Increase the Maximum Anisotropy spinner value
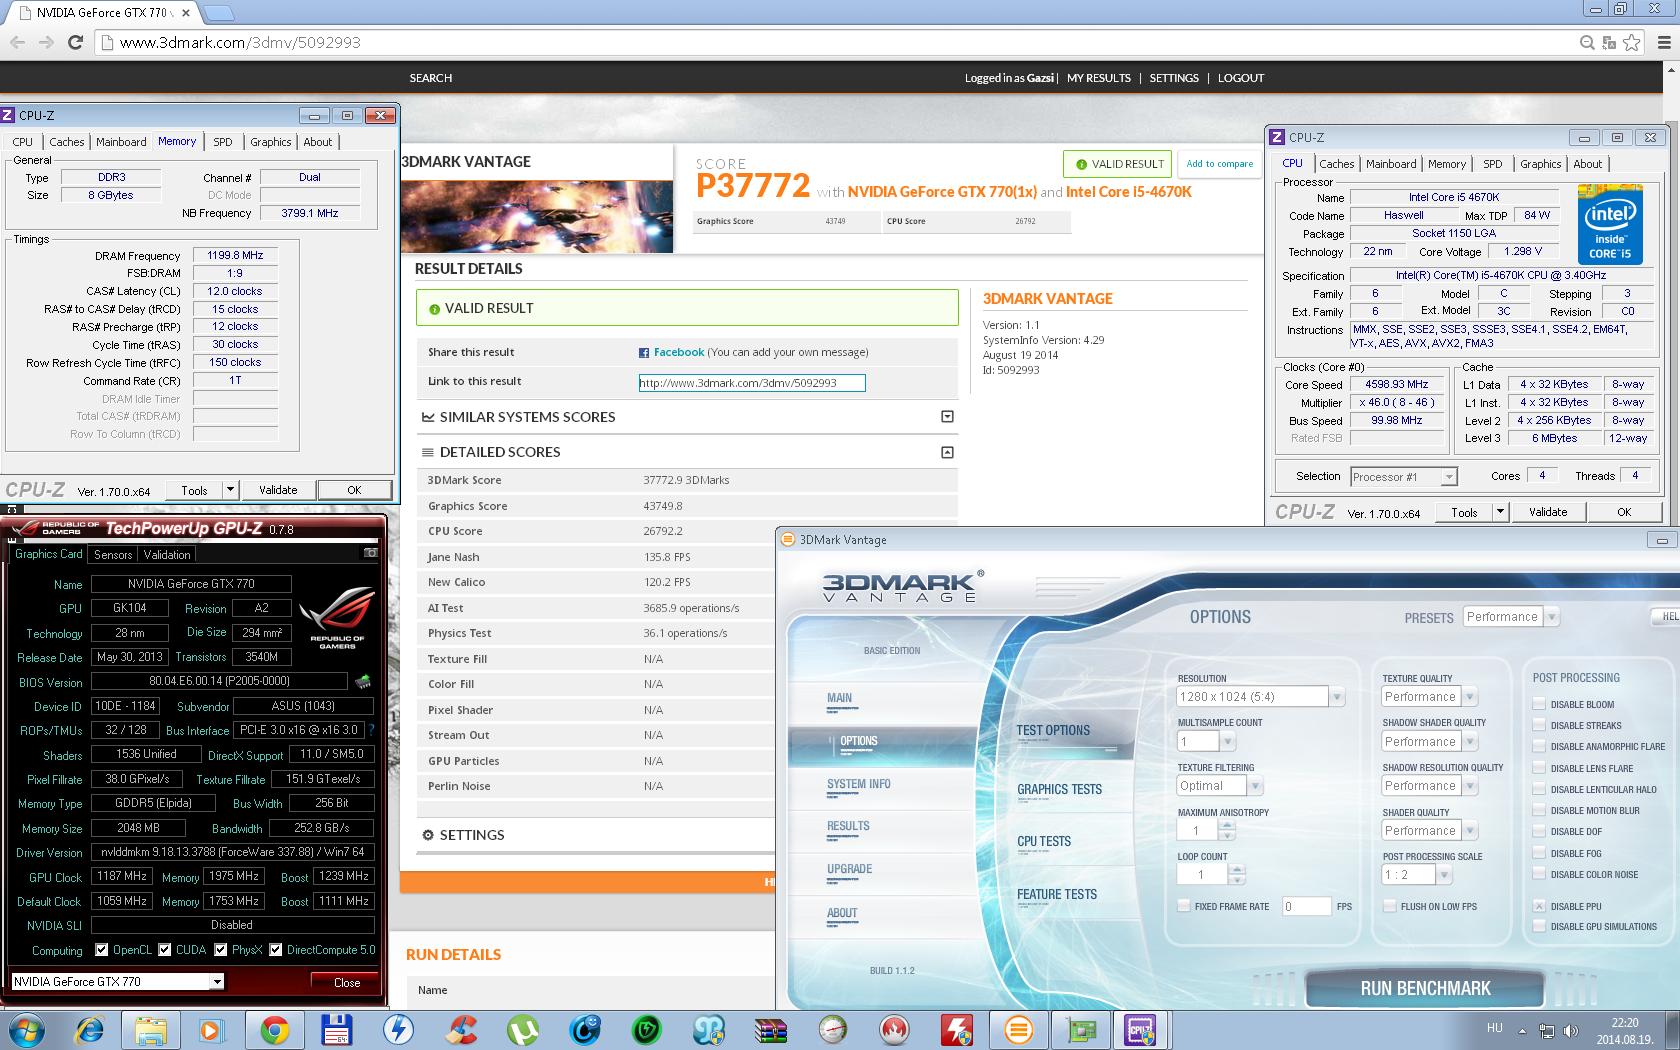1680x1050 pixels. pyautogui.click(x=1227, y=826)
